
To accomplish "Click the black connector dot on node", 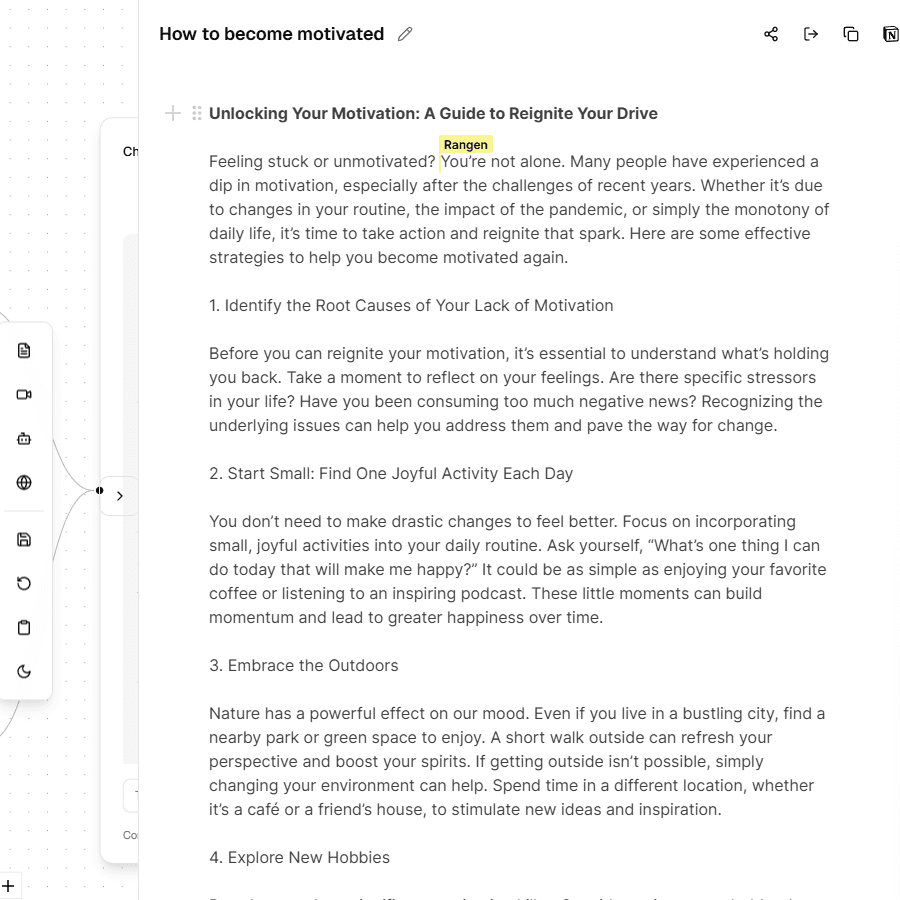I will 99,490.
